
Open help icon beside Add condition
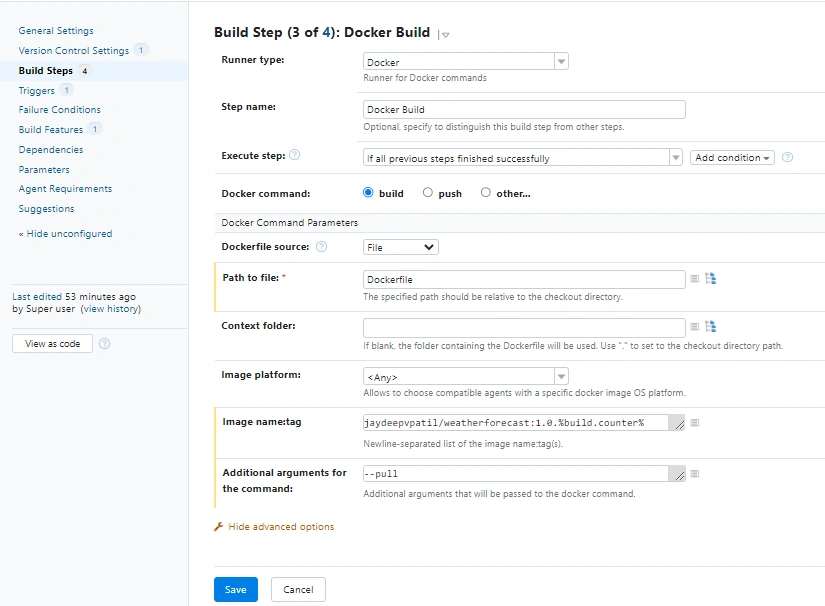[787, 157]
